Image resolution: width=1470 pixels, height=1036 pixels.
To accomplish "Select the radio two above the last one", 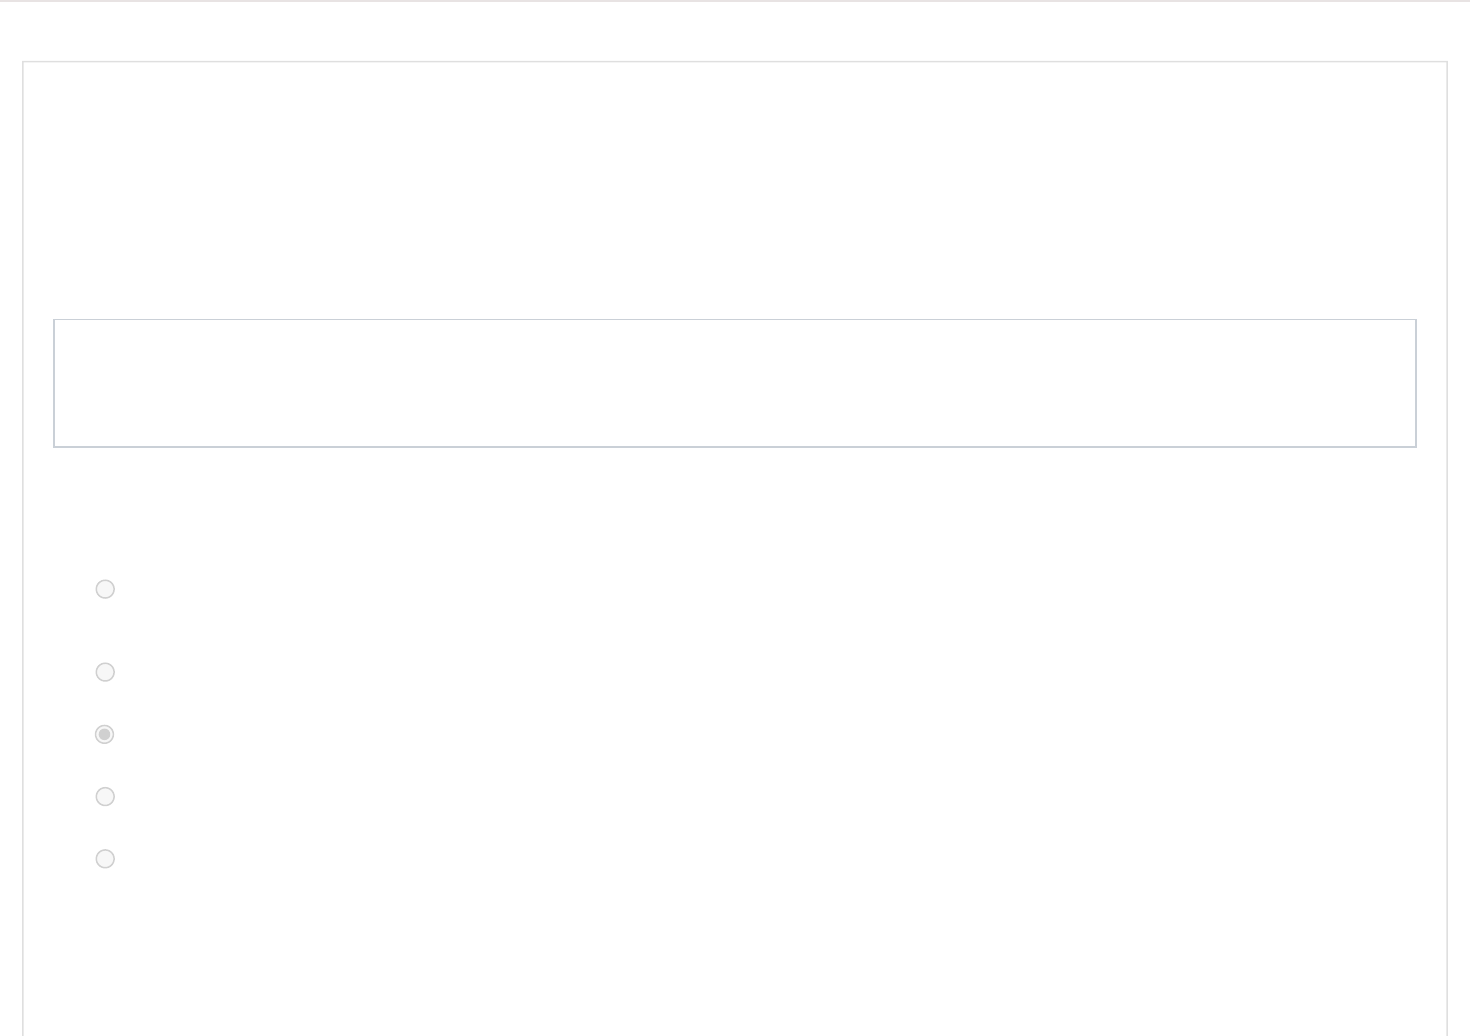I will 105,734.
